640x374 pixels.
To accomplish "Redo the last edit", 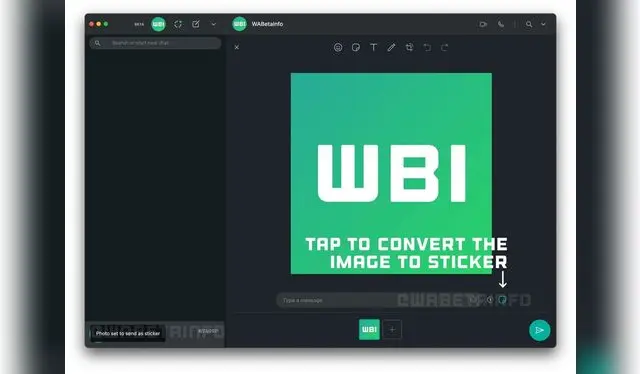I will pyautogui.click(x=444, y=47).
